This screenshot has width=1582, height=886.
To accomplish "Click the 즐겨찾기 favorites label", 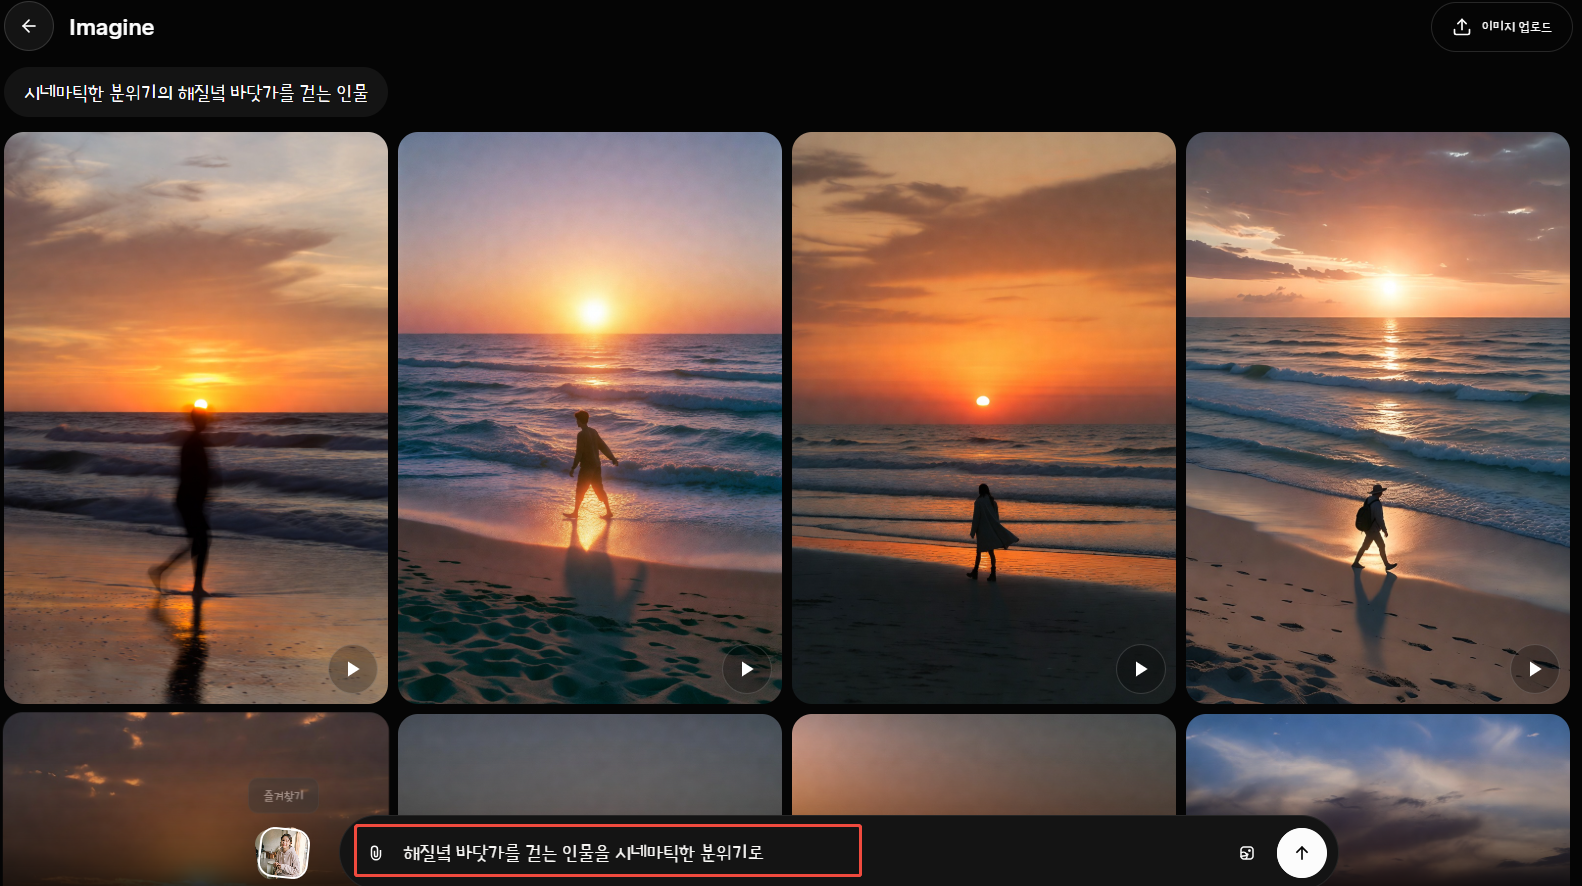I will 283,796.
